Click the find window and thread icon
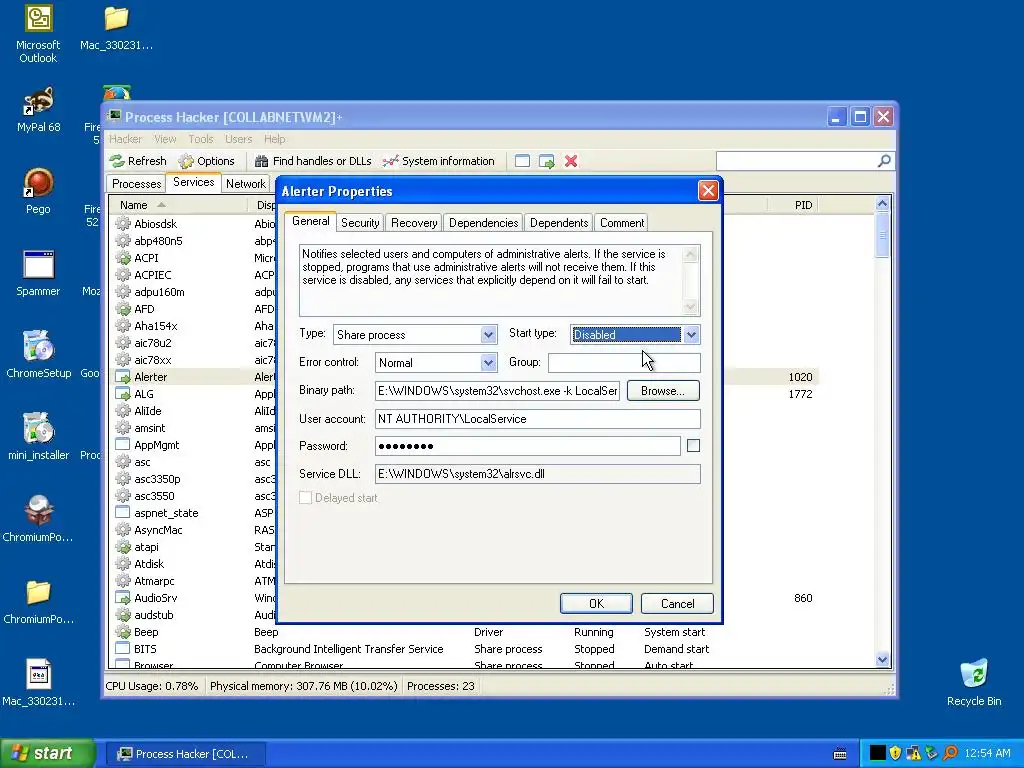Image resolution: width=1024 pixels, height=768 pixels. (547, 161)
